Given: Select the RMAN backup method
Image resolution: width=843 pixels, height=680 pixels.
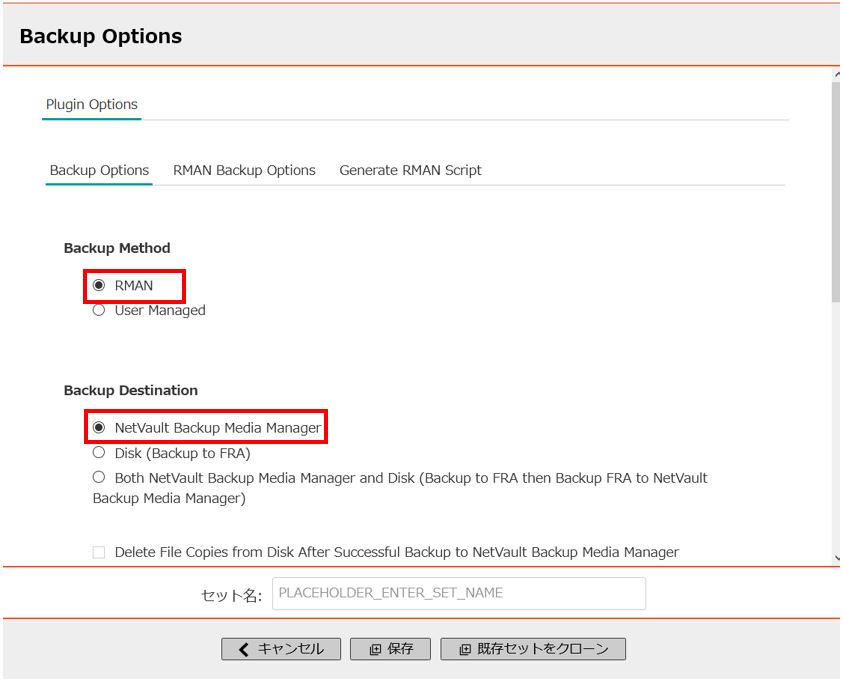Looking at the screenshot, I should 99,285.
